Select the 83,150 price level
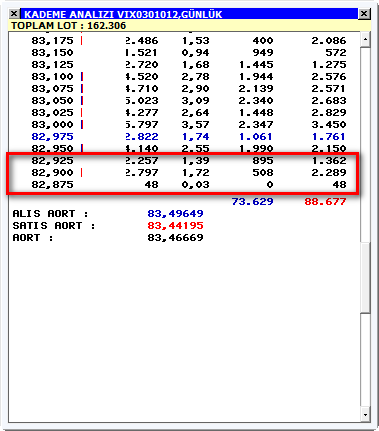379x431 pixels. click(52, 53)
